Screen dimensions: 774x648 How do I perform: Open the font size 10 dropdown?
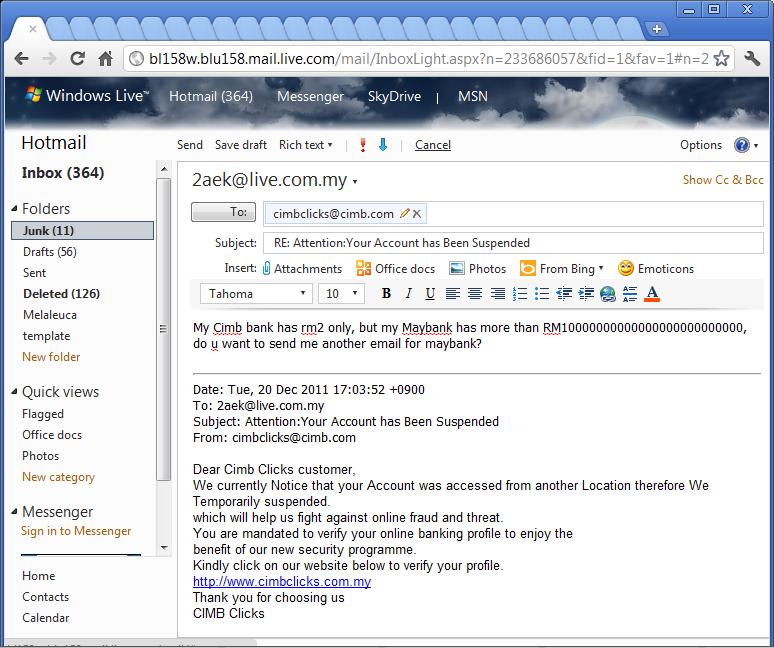(x=341, y=294)
